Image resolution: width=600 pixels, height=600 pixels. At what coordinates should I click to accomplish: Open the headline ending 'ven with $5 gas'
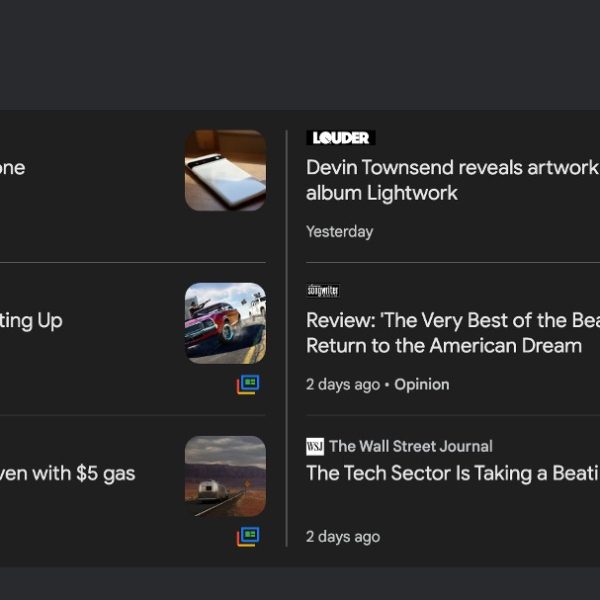click(68, 473)
